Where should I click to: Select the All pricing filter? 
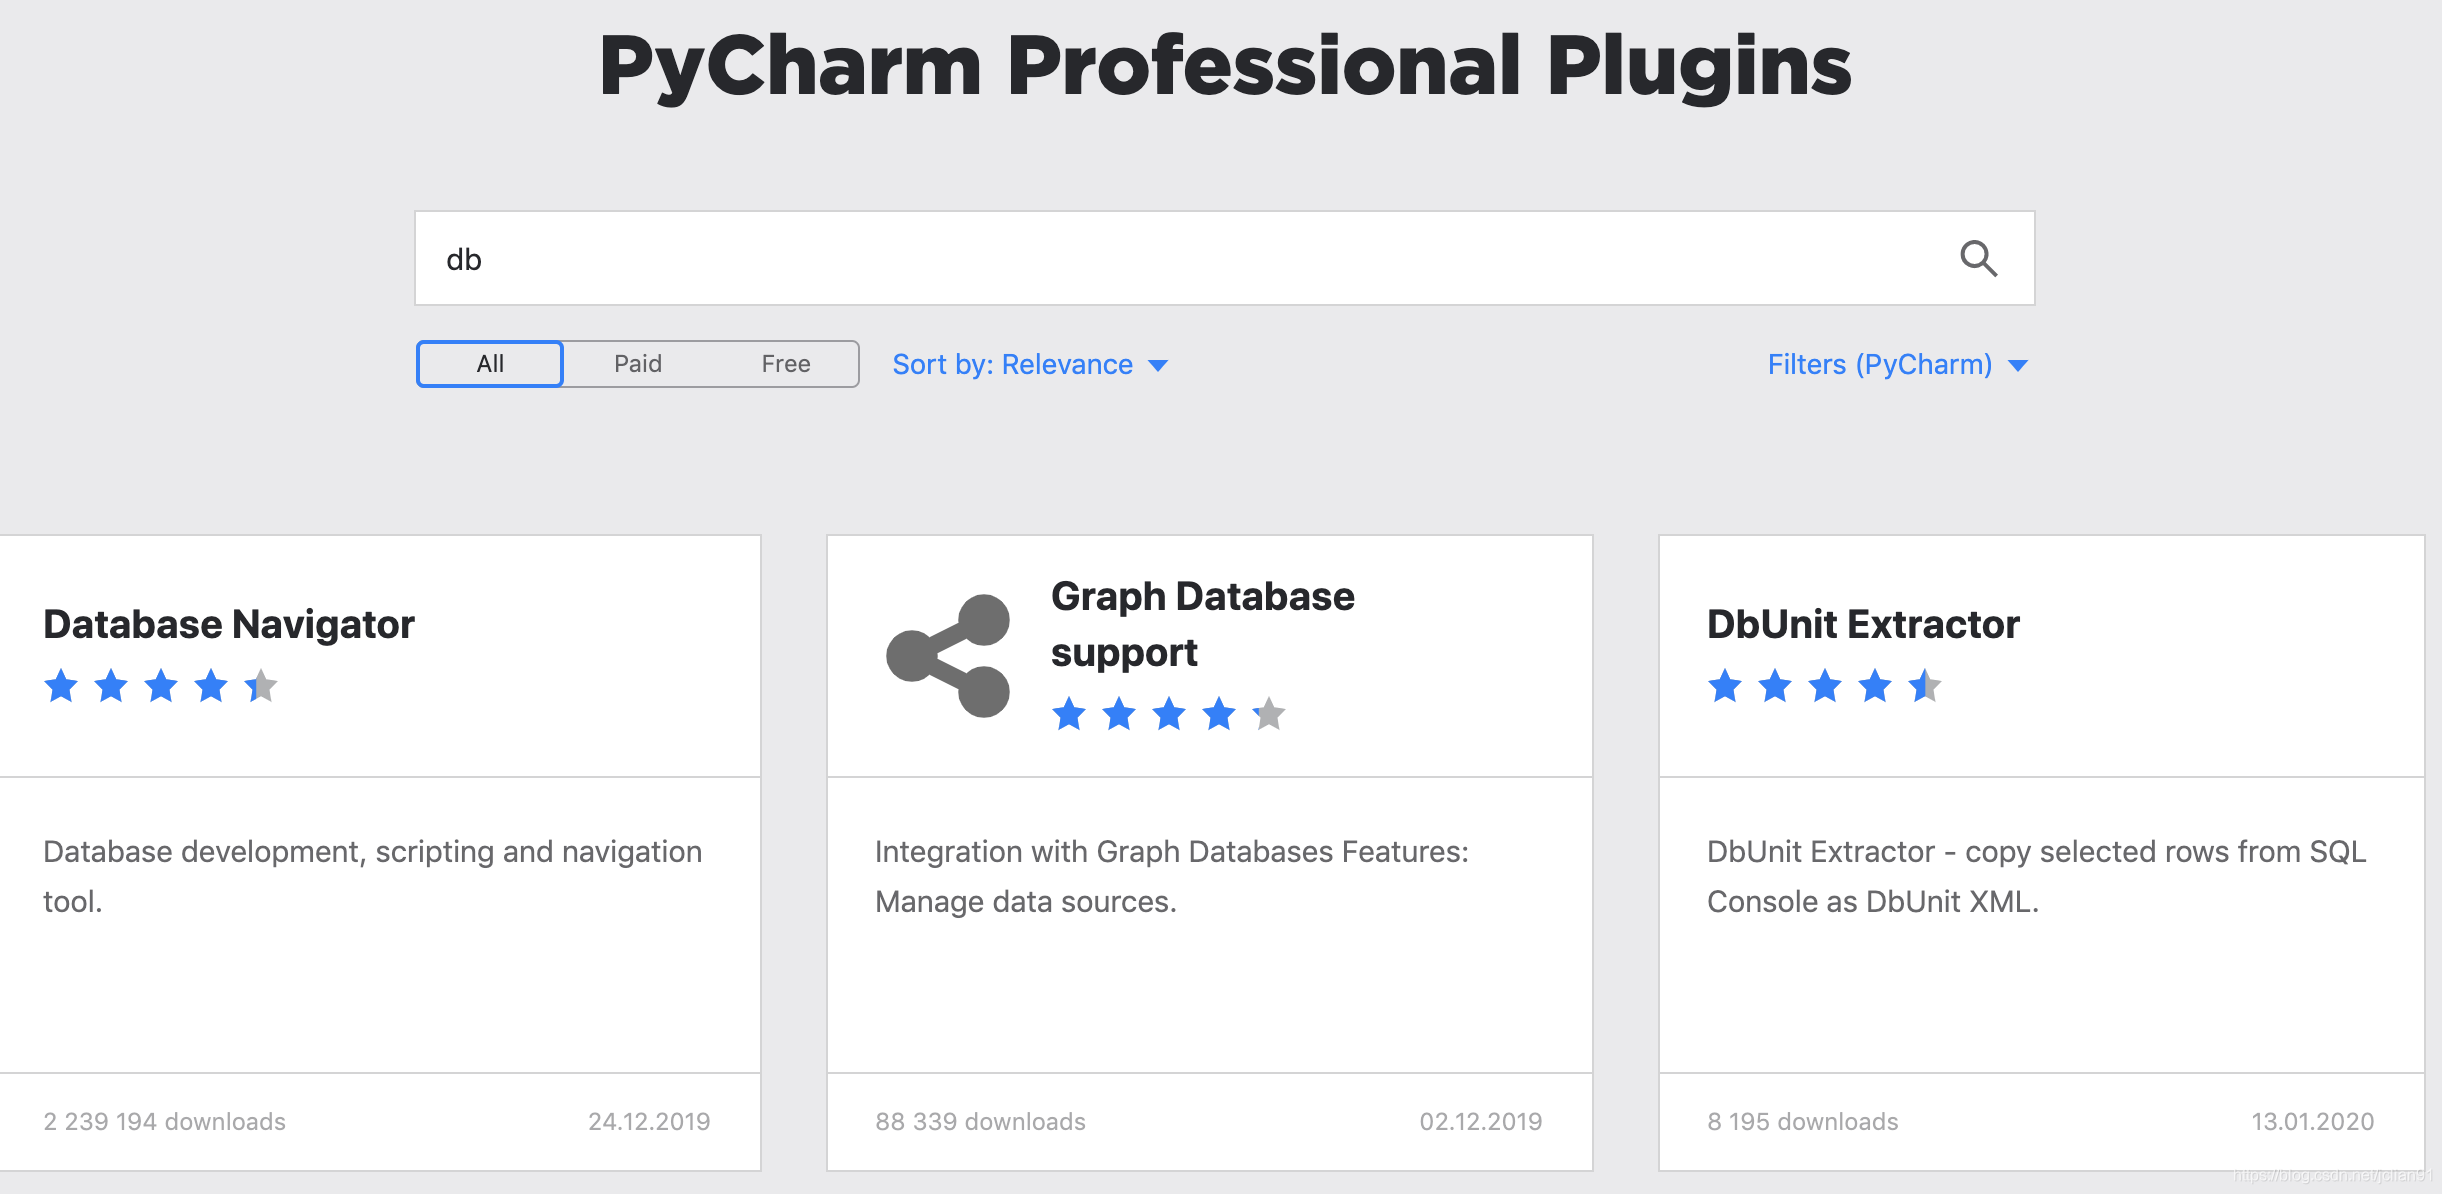tap(490, 364)
